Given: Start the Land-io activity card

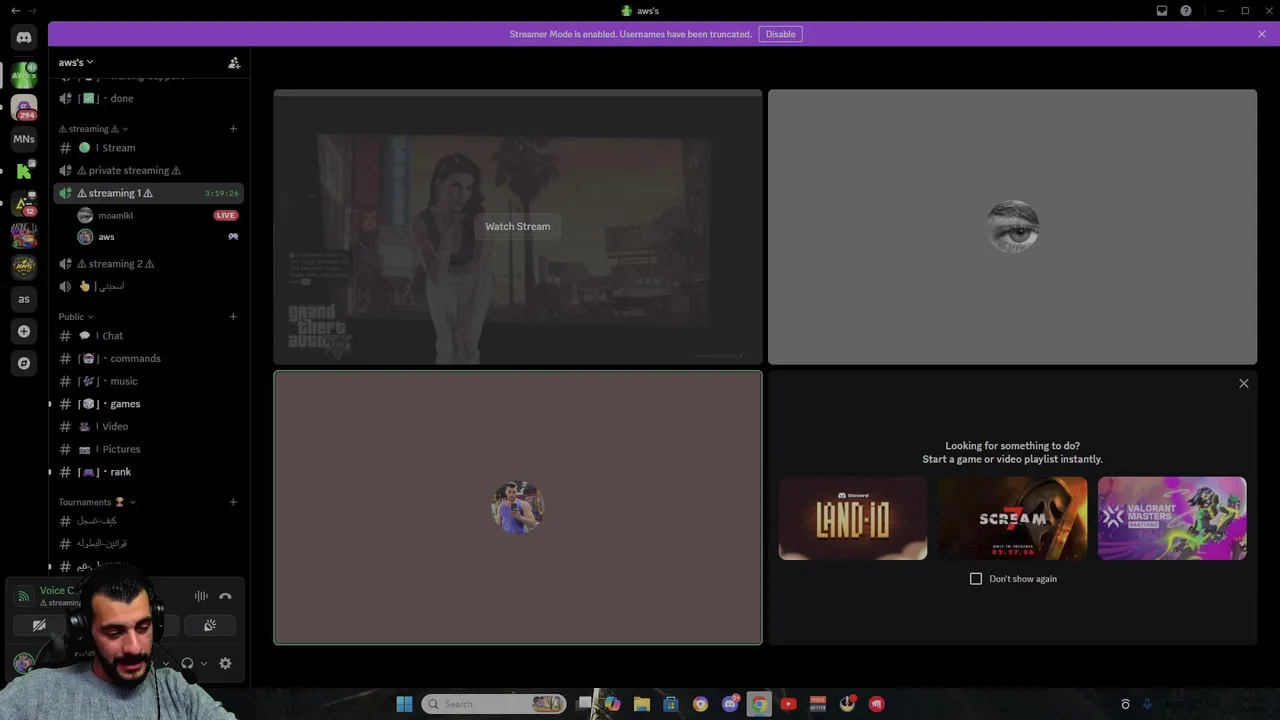Looking at the screenshot, I should coord(853,518).
